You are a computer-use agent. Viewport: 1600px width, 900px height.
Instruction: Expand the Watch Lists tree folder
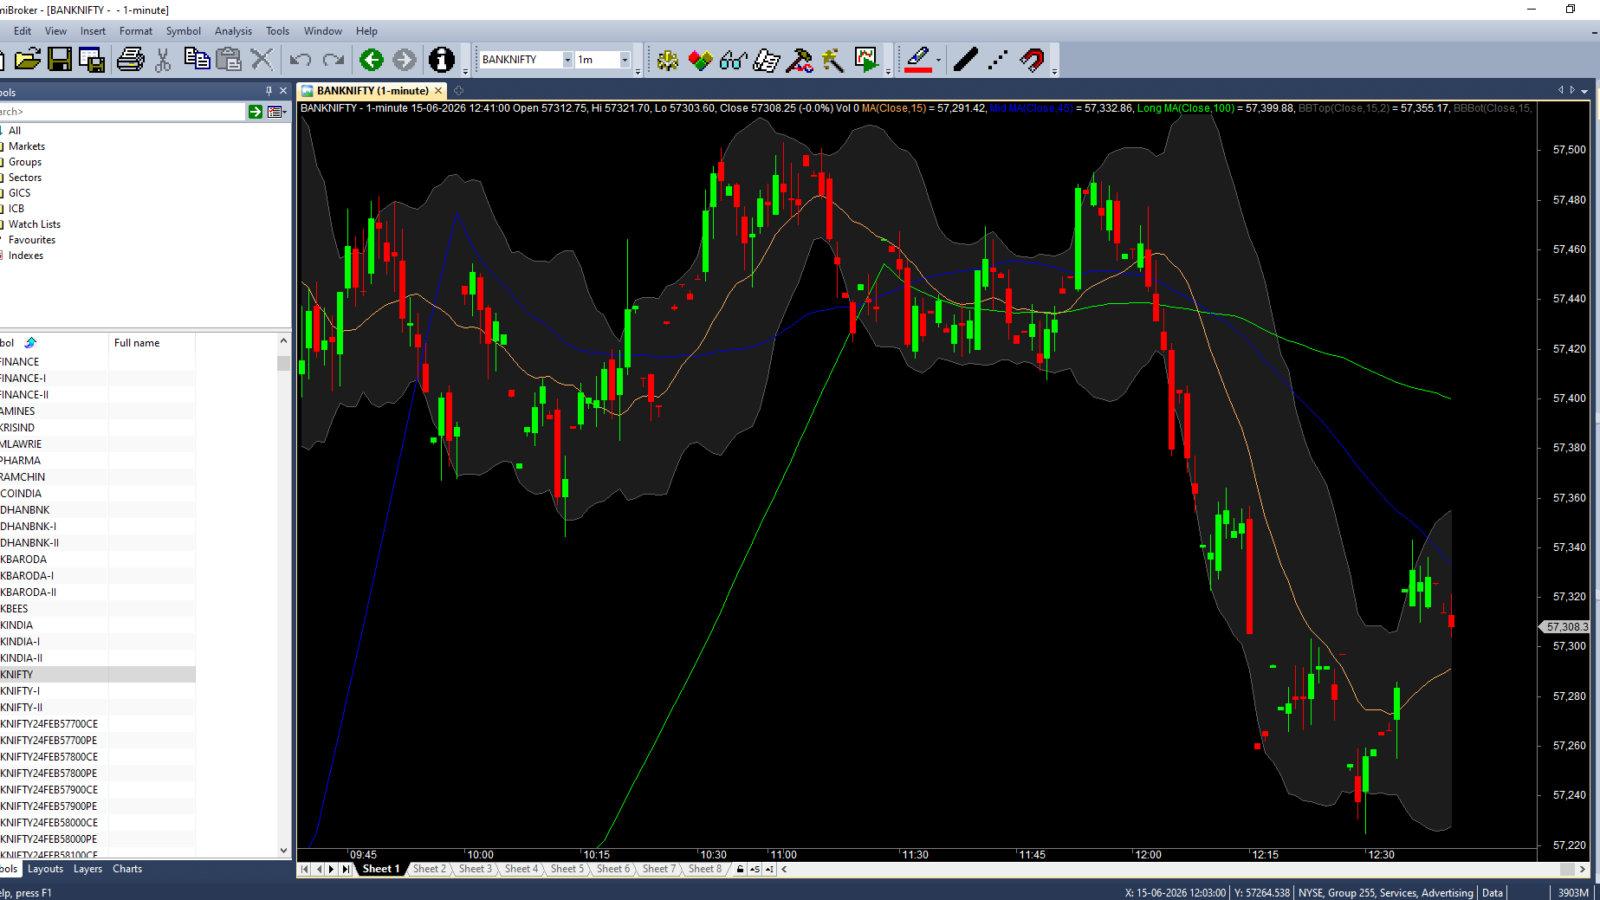pos(34,224)
